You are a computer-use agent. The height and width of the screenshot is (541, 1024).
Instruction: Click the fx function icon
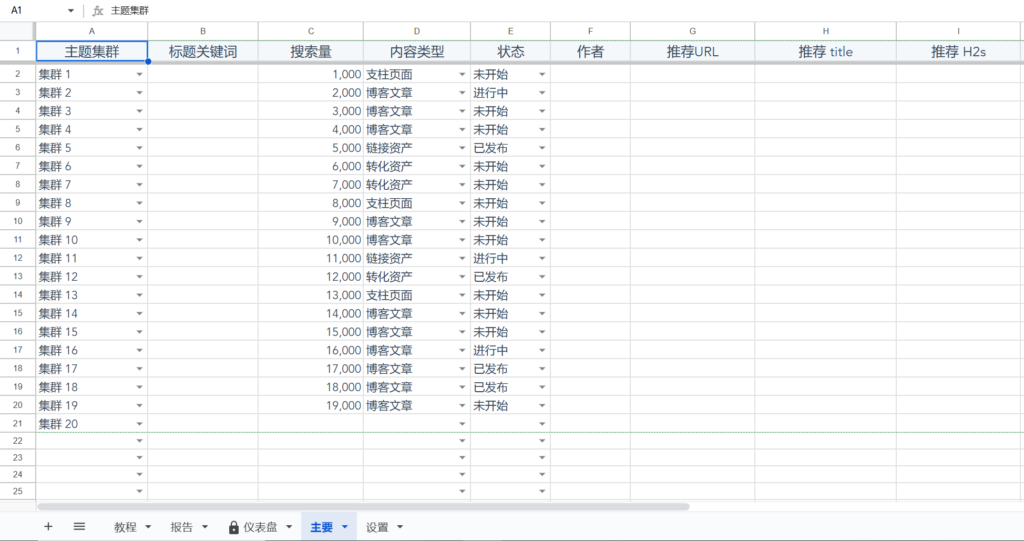(x=98, y=10)
